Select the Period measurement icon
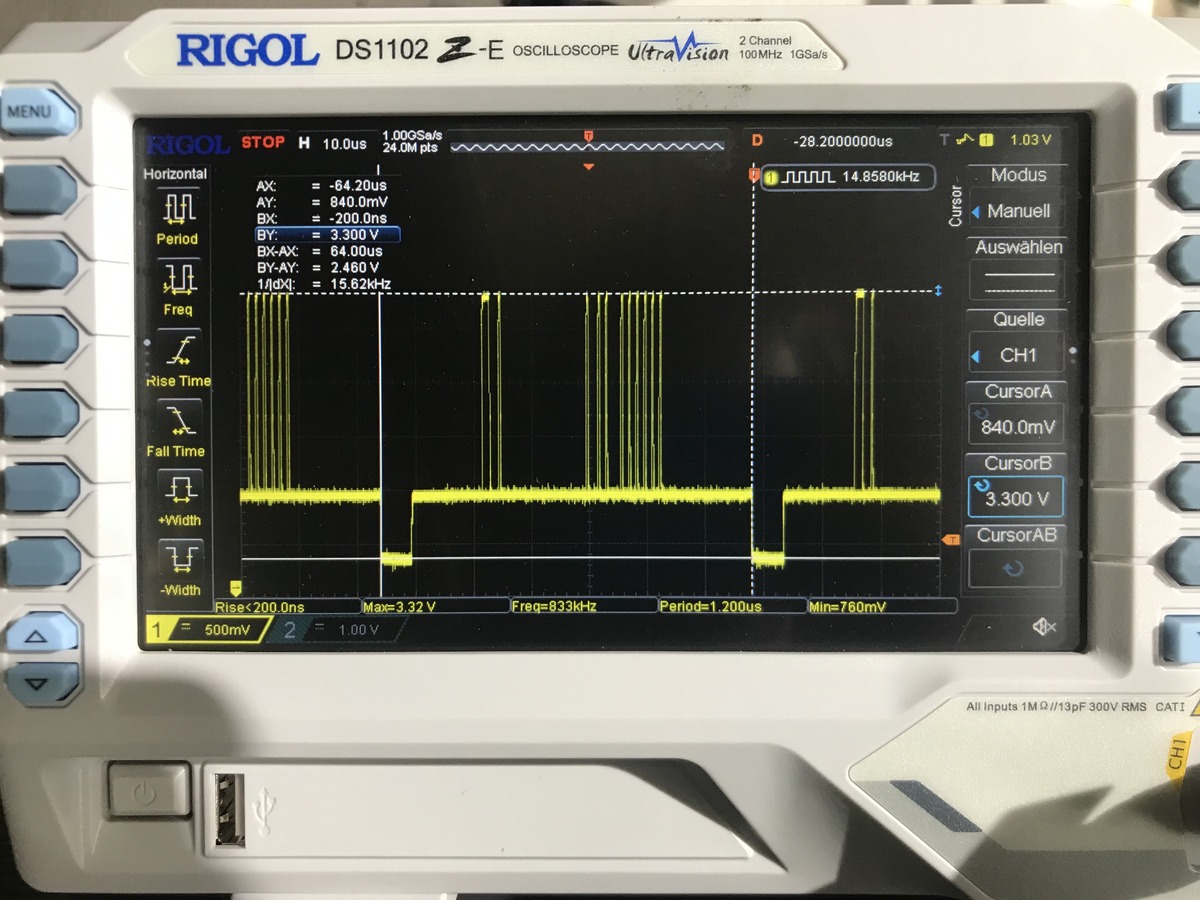Viewport: 1200px width, 900px height. tap(180, 209)
